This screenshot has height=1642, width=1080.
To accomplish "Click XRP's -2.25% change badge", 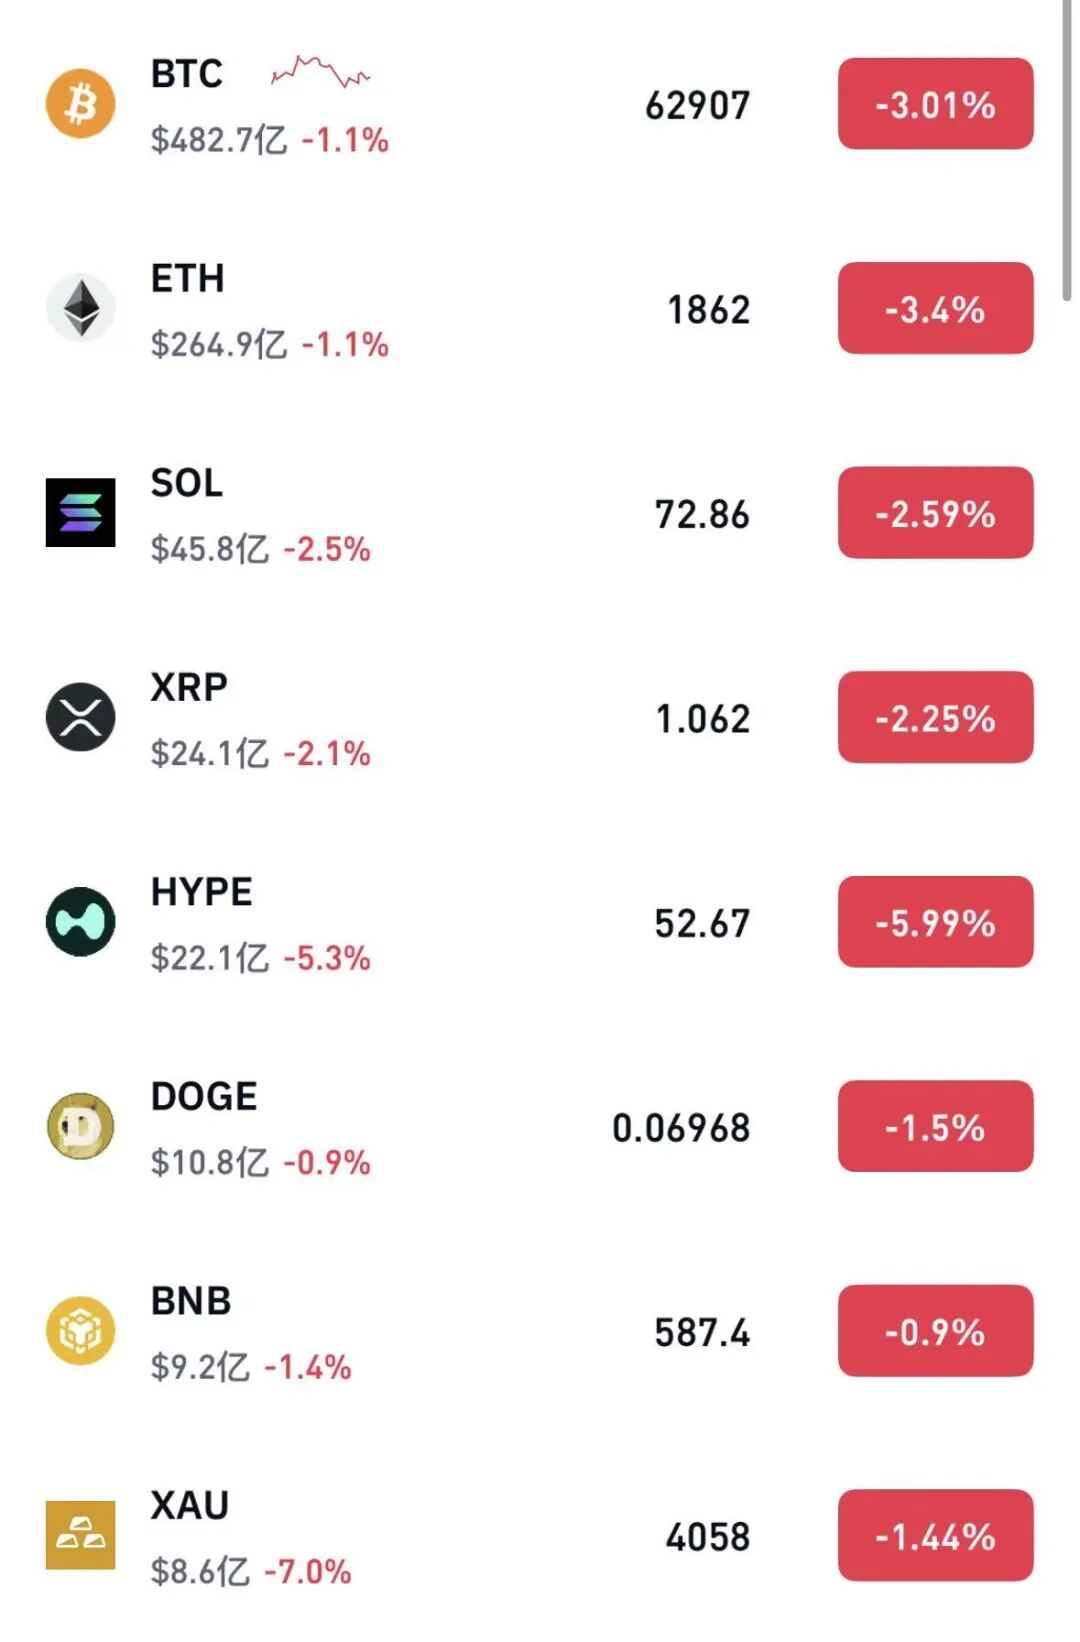I will click(x=935, y=717).
